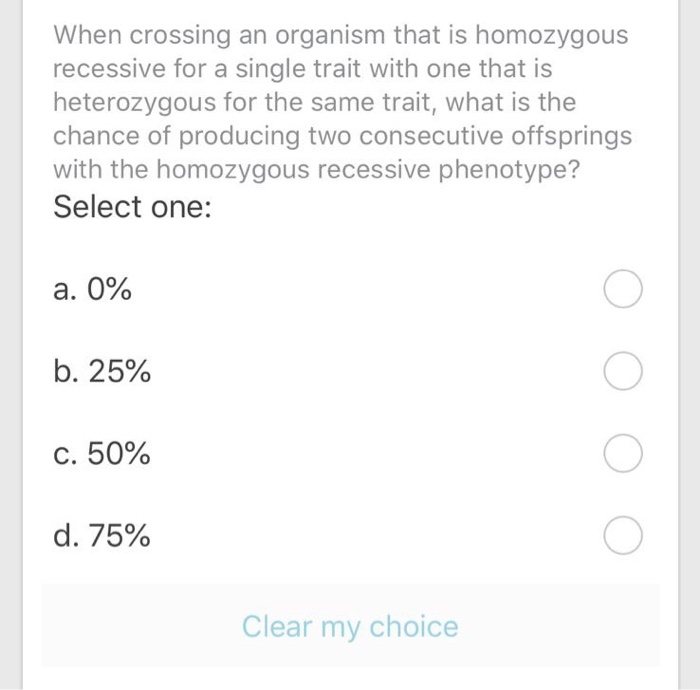
Task: Click the word "phenotype?" ending the question
Action: tap(509, 170)
